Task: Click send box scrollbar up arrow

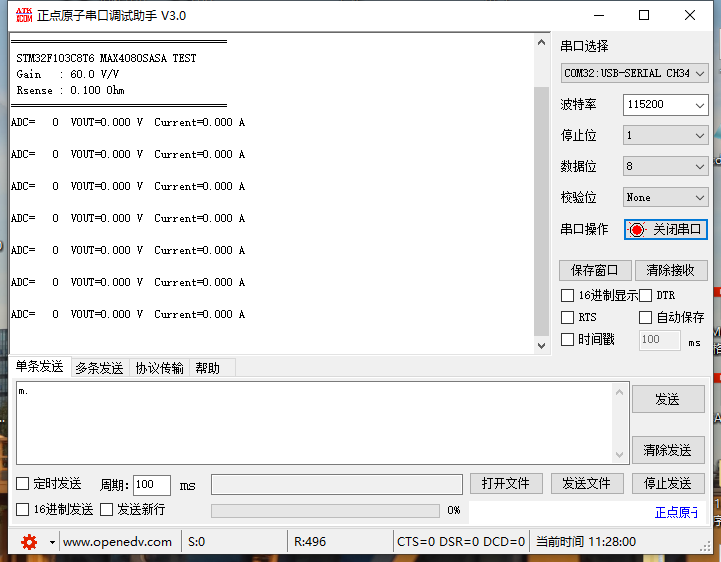Action: pos(619,392)
